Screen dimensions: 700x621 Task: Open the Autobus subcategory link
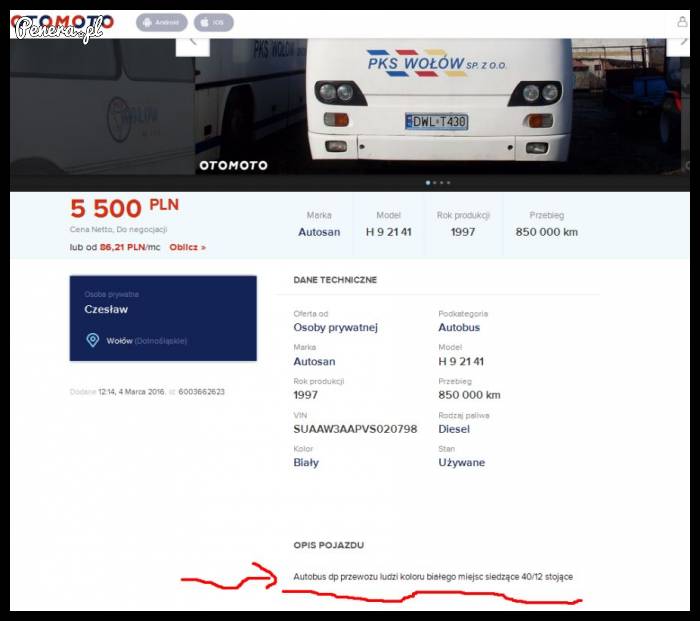pyautogui.click(x=459, y=328)
